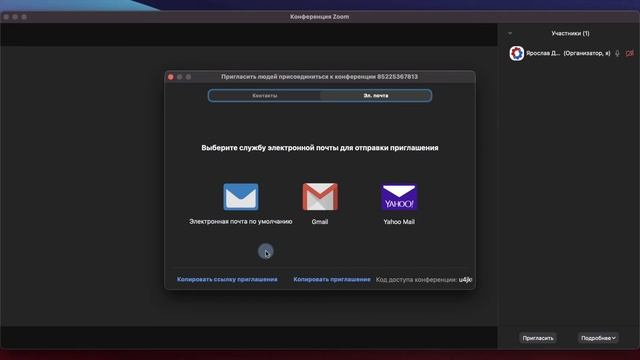Close the invite dialog with red button
This screenshot has height=360, width=640.
pyautogui.click(x=171, y=77)
